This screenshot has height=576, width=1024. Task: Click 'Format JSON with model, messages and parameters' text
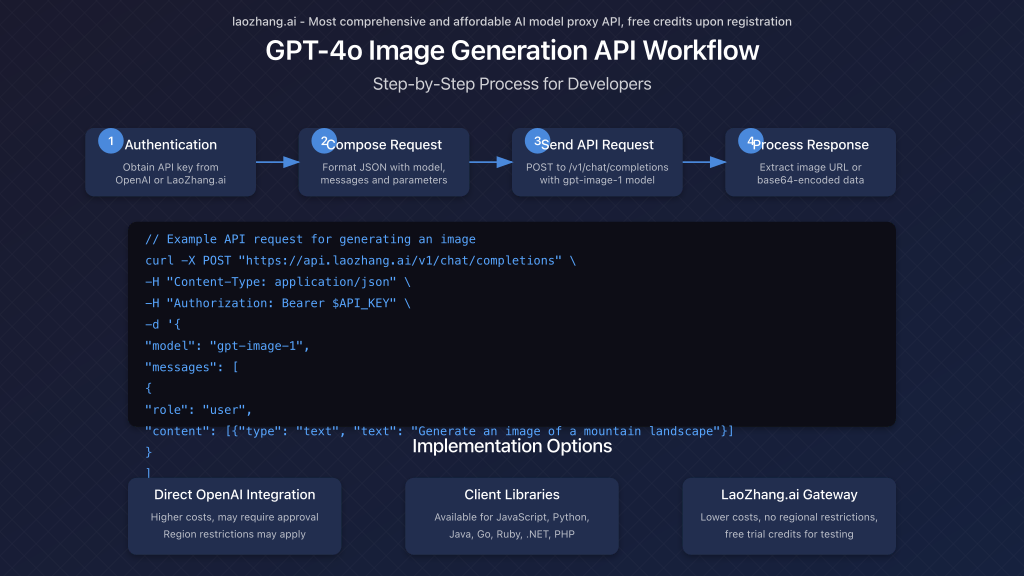coord(384,174)
